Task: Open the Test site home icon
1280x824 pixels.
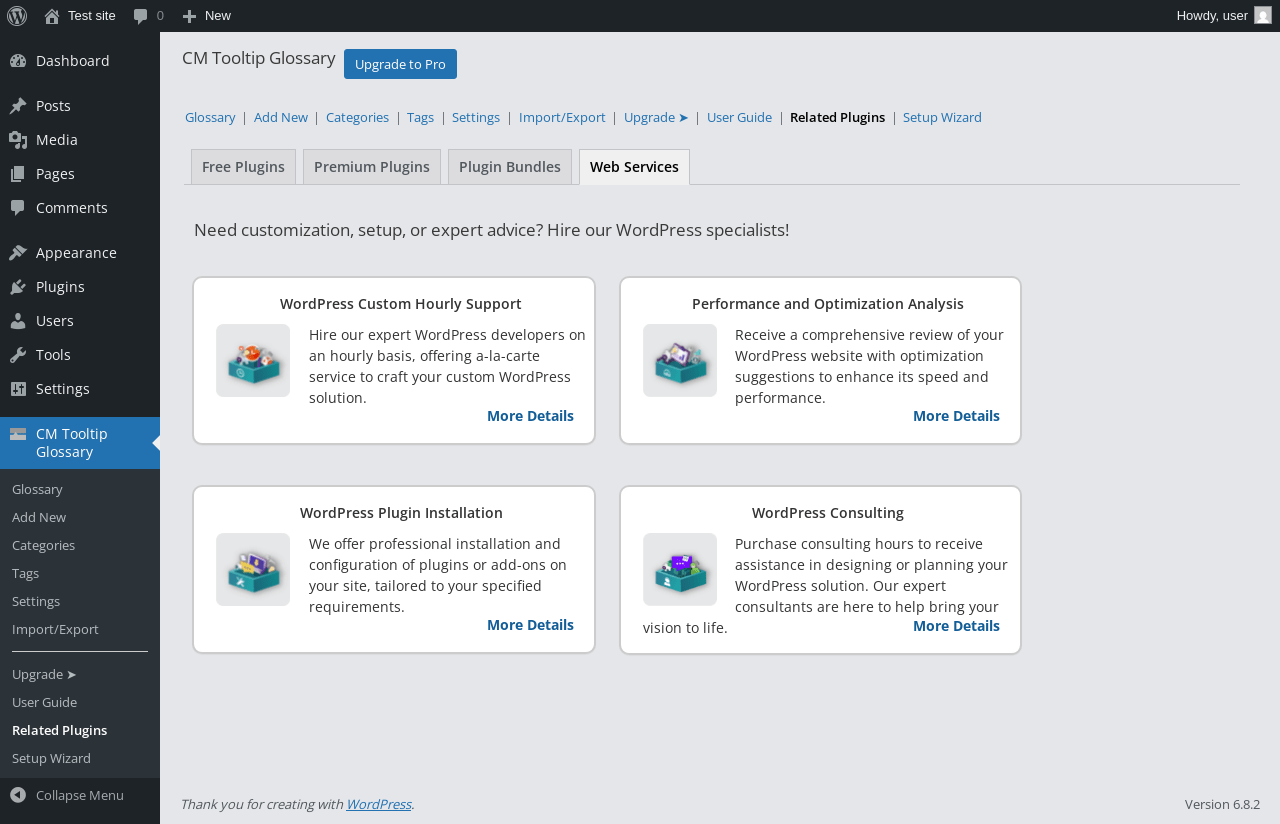Action: [52, 16]
